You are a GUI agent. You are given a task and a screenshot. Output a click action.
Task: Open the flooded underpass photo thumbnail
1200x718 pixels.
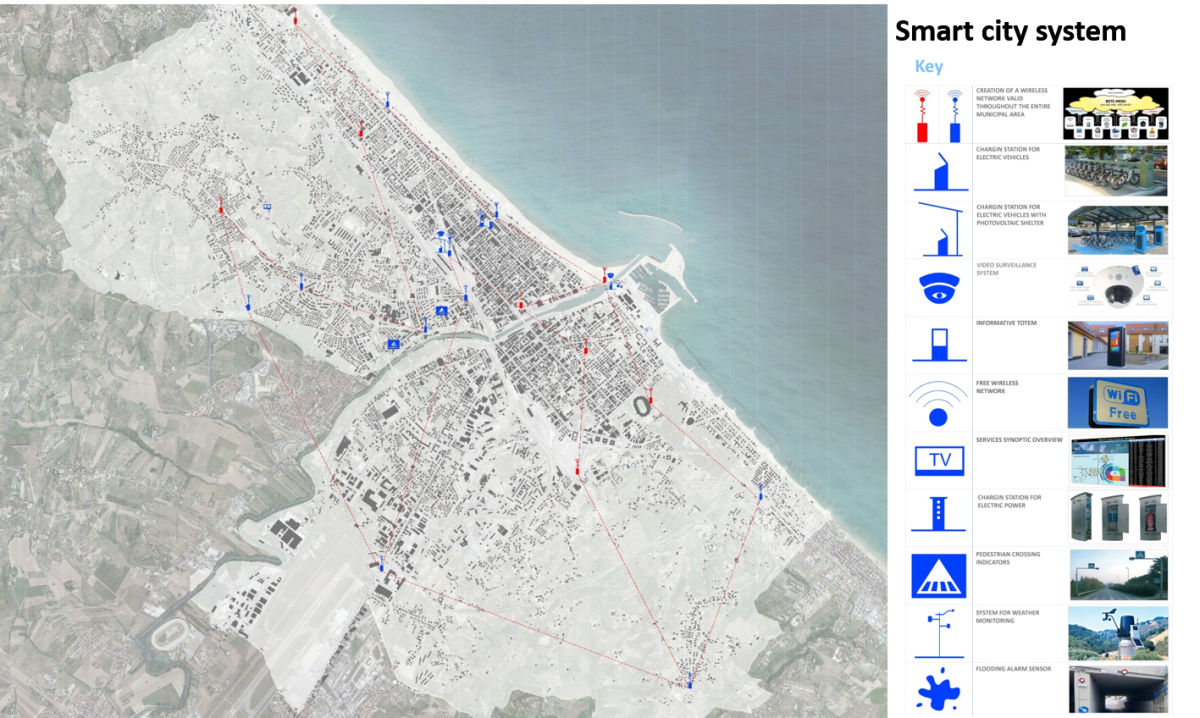tap(1118, 689)
